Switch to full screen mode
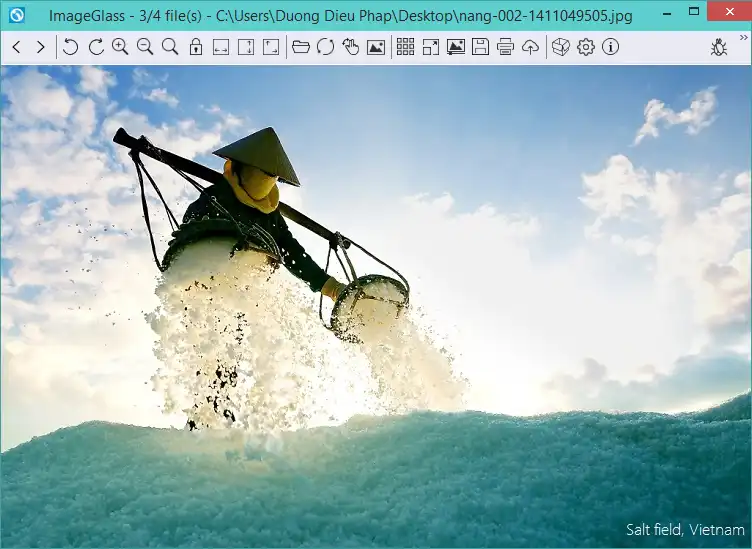Viewport: 752px width, 549px height. tap(430, 47)
